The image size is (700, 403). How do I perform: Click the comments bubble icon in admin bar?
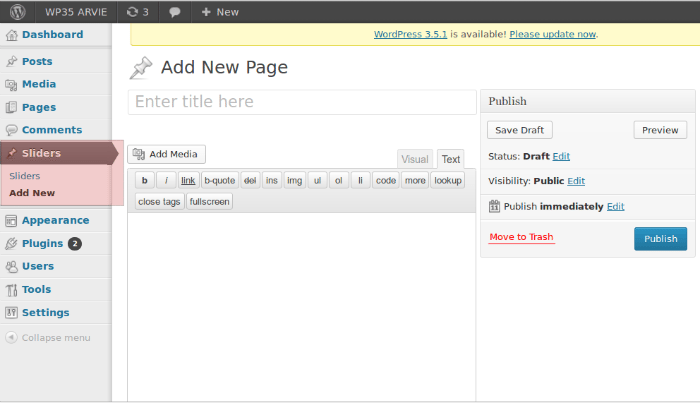coord(175,11)
